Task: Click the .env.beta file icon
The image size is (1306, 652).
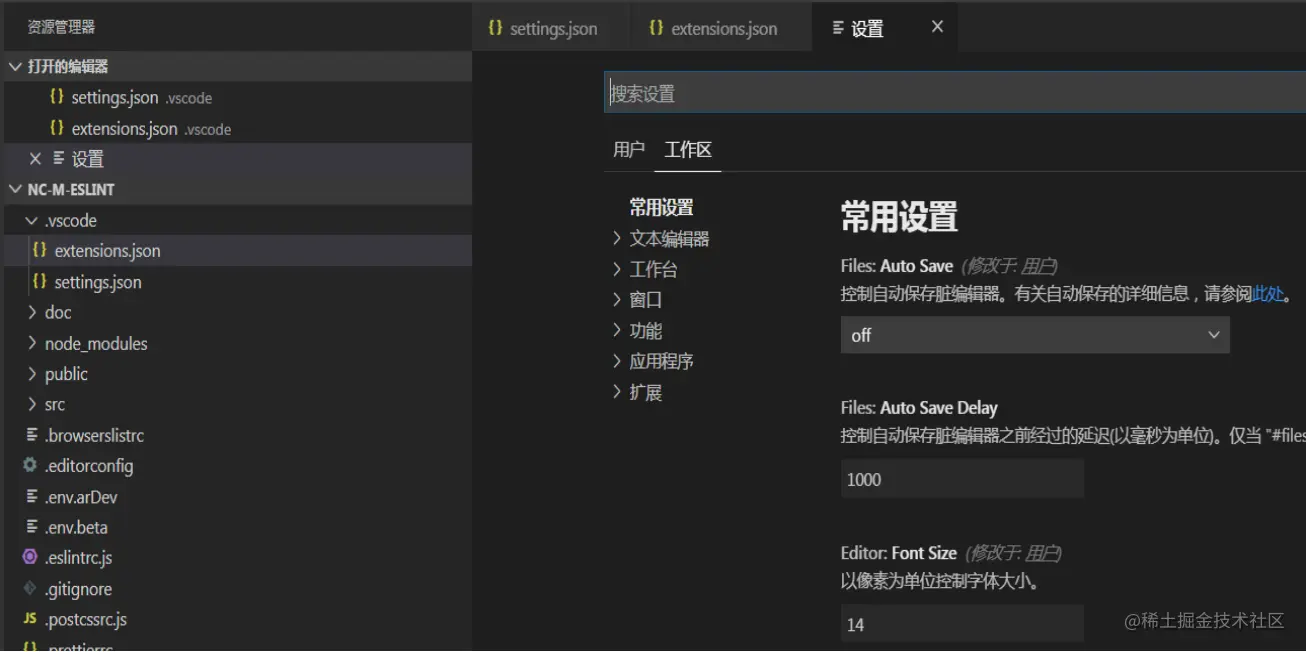Action: pos(32,527)
